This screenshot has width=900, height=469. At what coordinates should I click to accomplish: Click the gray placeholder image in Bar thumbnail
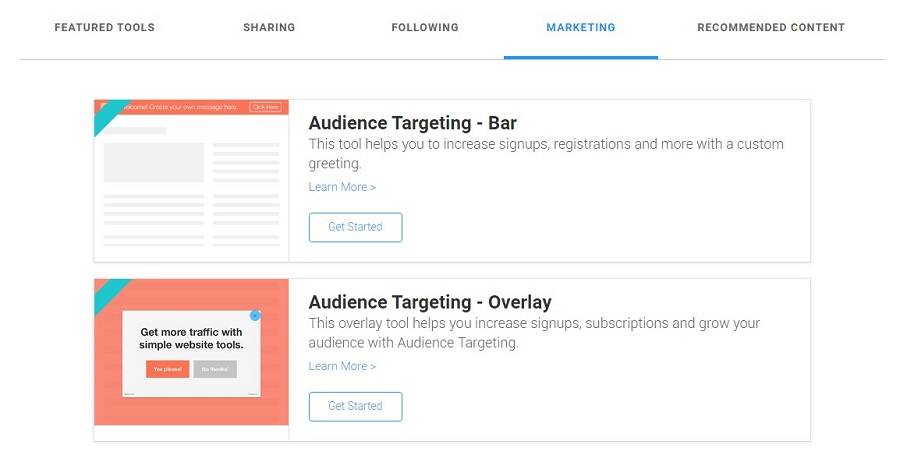pos(154,162)
